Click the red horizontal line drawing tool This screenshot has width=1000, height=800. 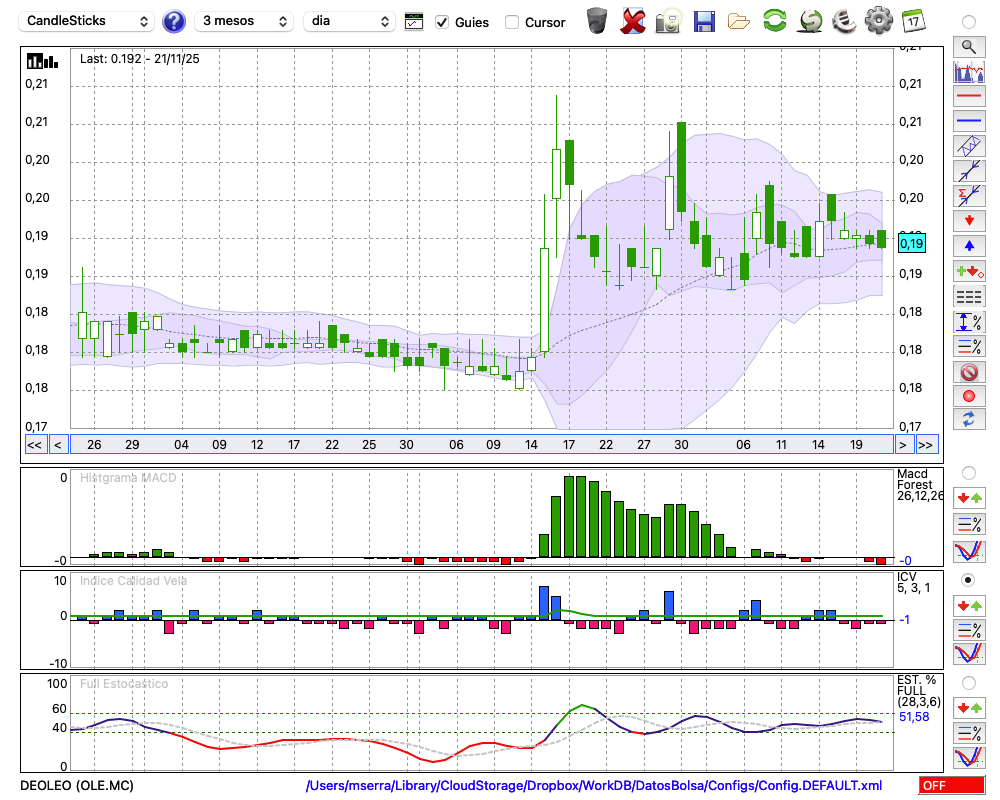[968, 97]
